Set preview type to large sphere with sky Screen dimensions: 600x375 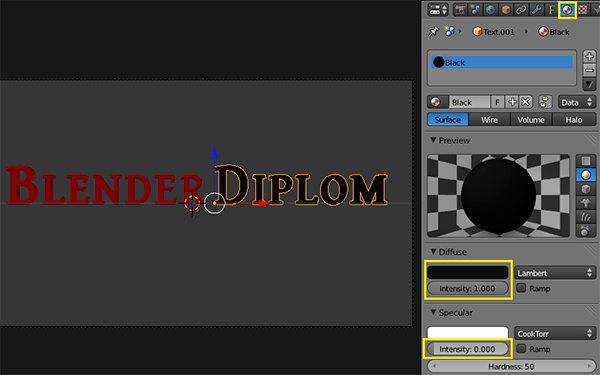click(586, 231)
